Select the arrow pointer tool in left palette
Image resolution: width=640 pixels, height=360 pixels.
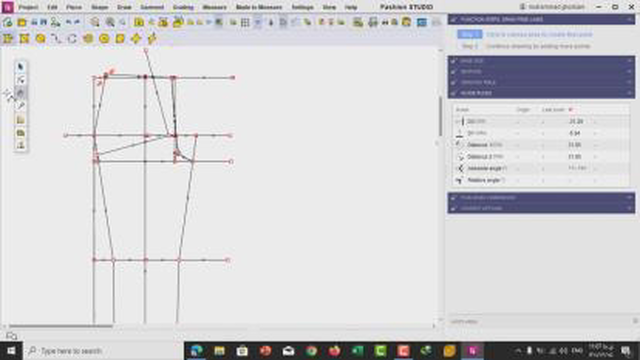(x=20, y=67)
